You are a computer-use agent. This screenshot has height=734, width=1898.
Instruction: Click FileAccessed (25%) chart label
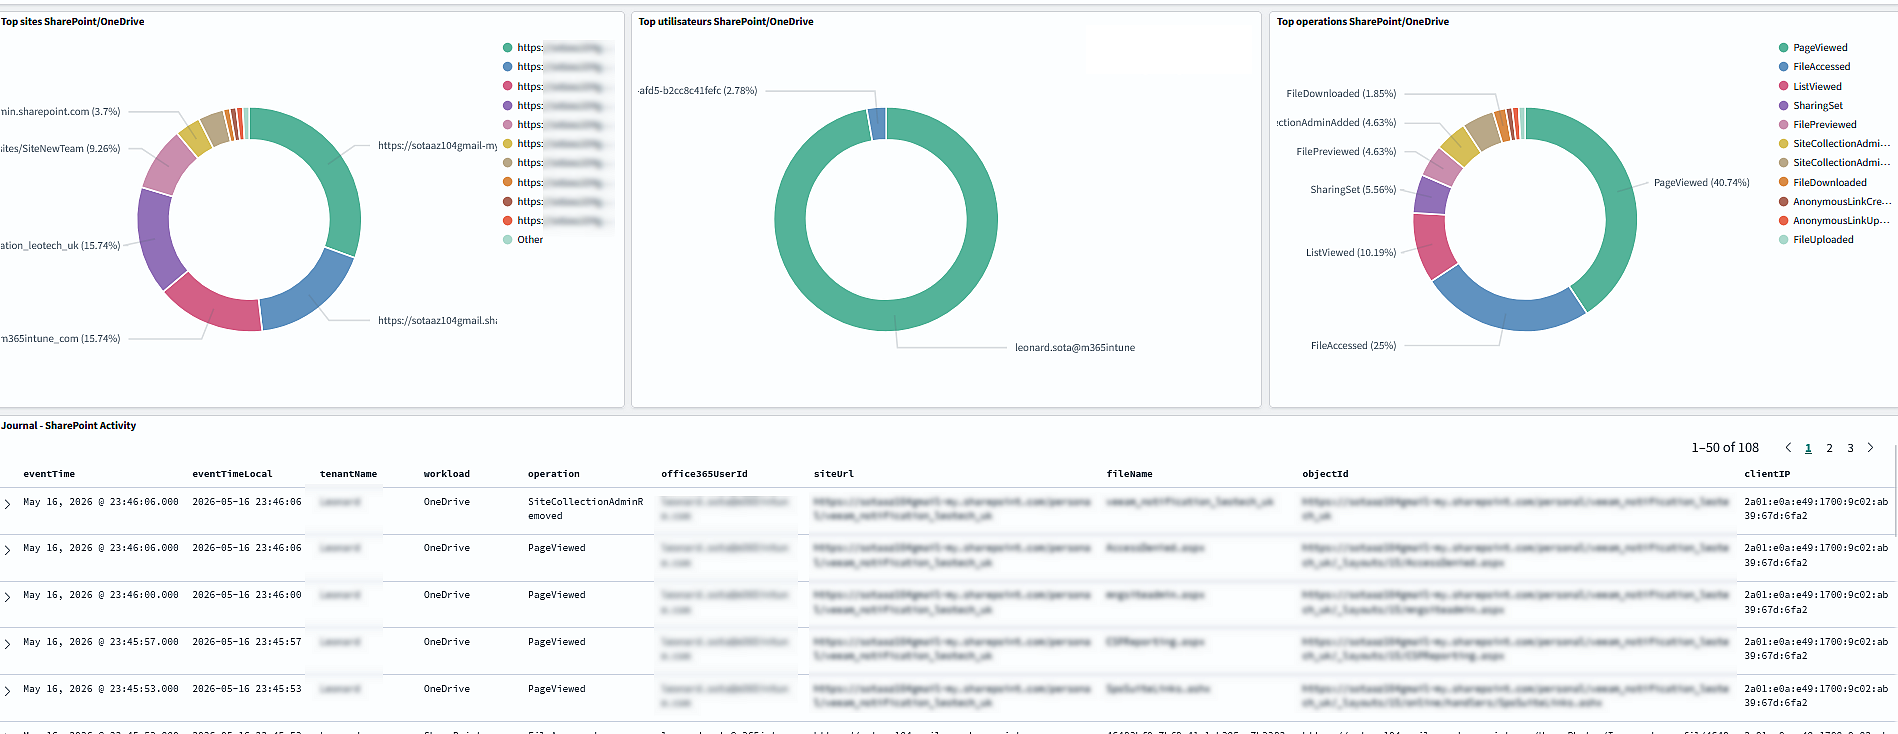tap(1353, 346)
